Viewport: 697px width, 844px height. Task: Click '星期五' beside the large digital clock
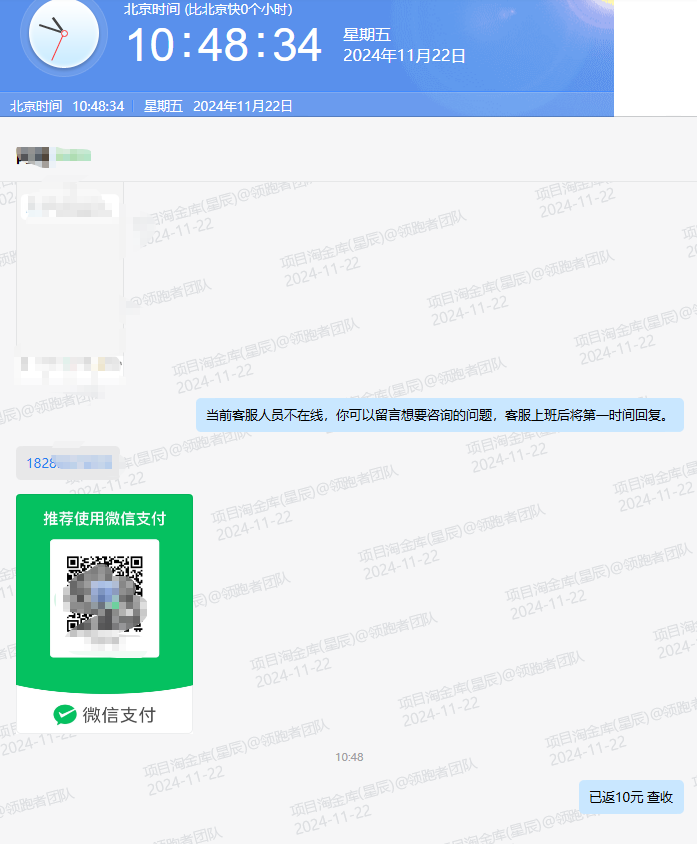[x=366, y=35]
